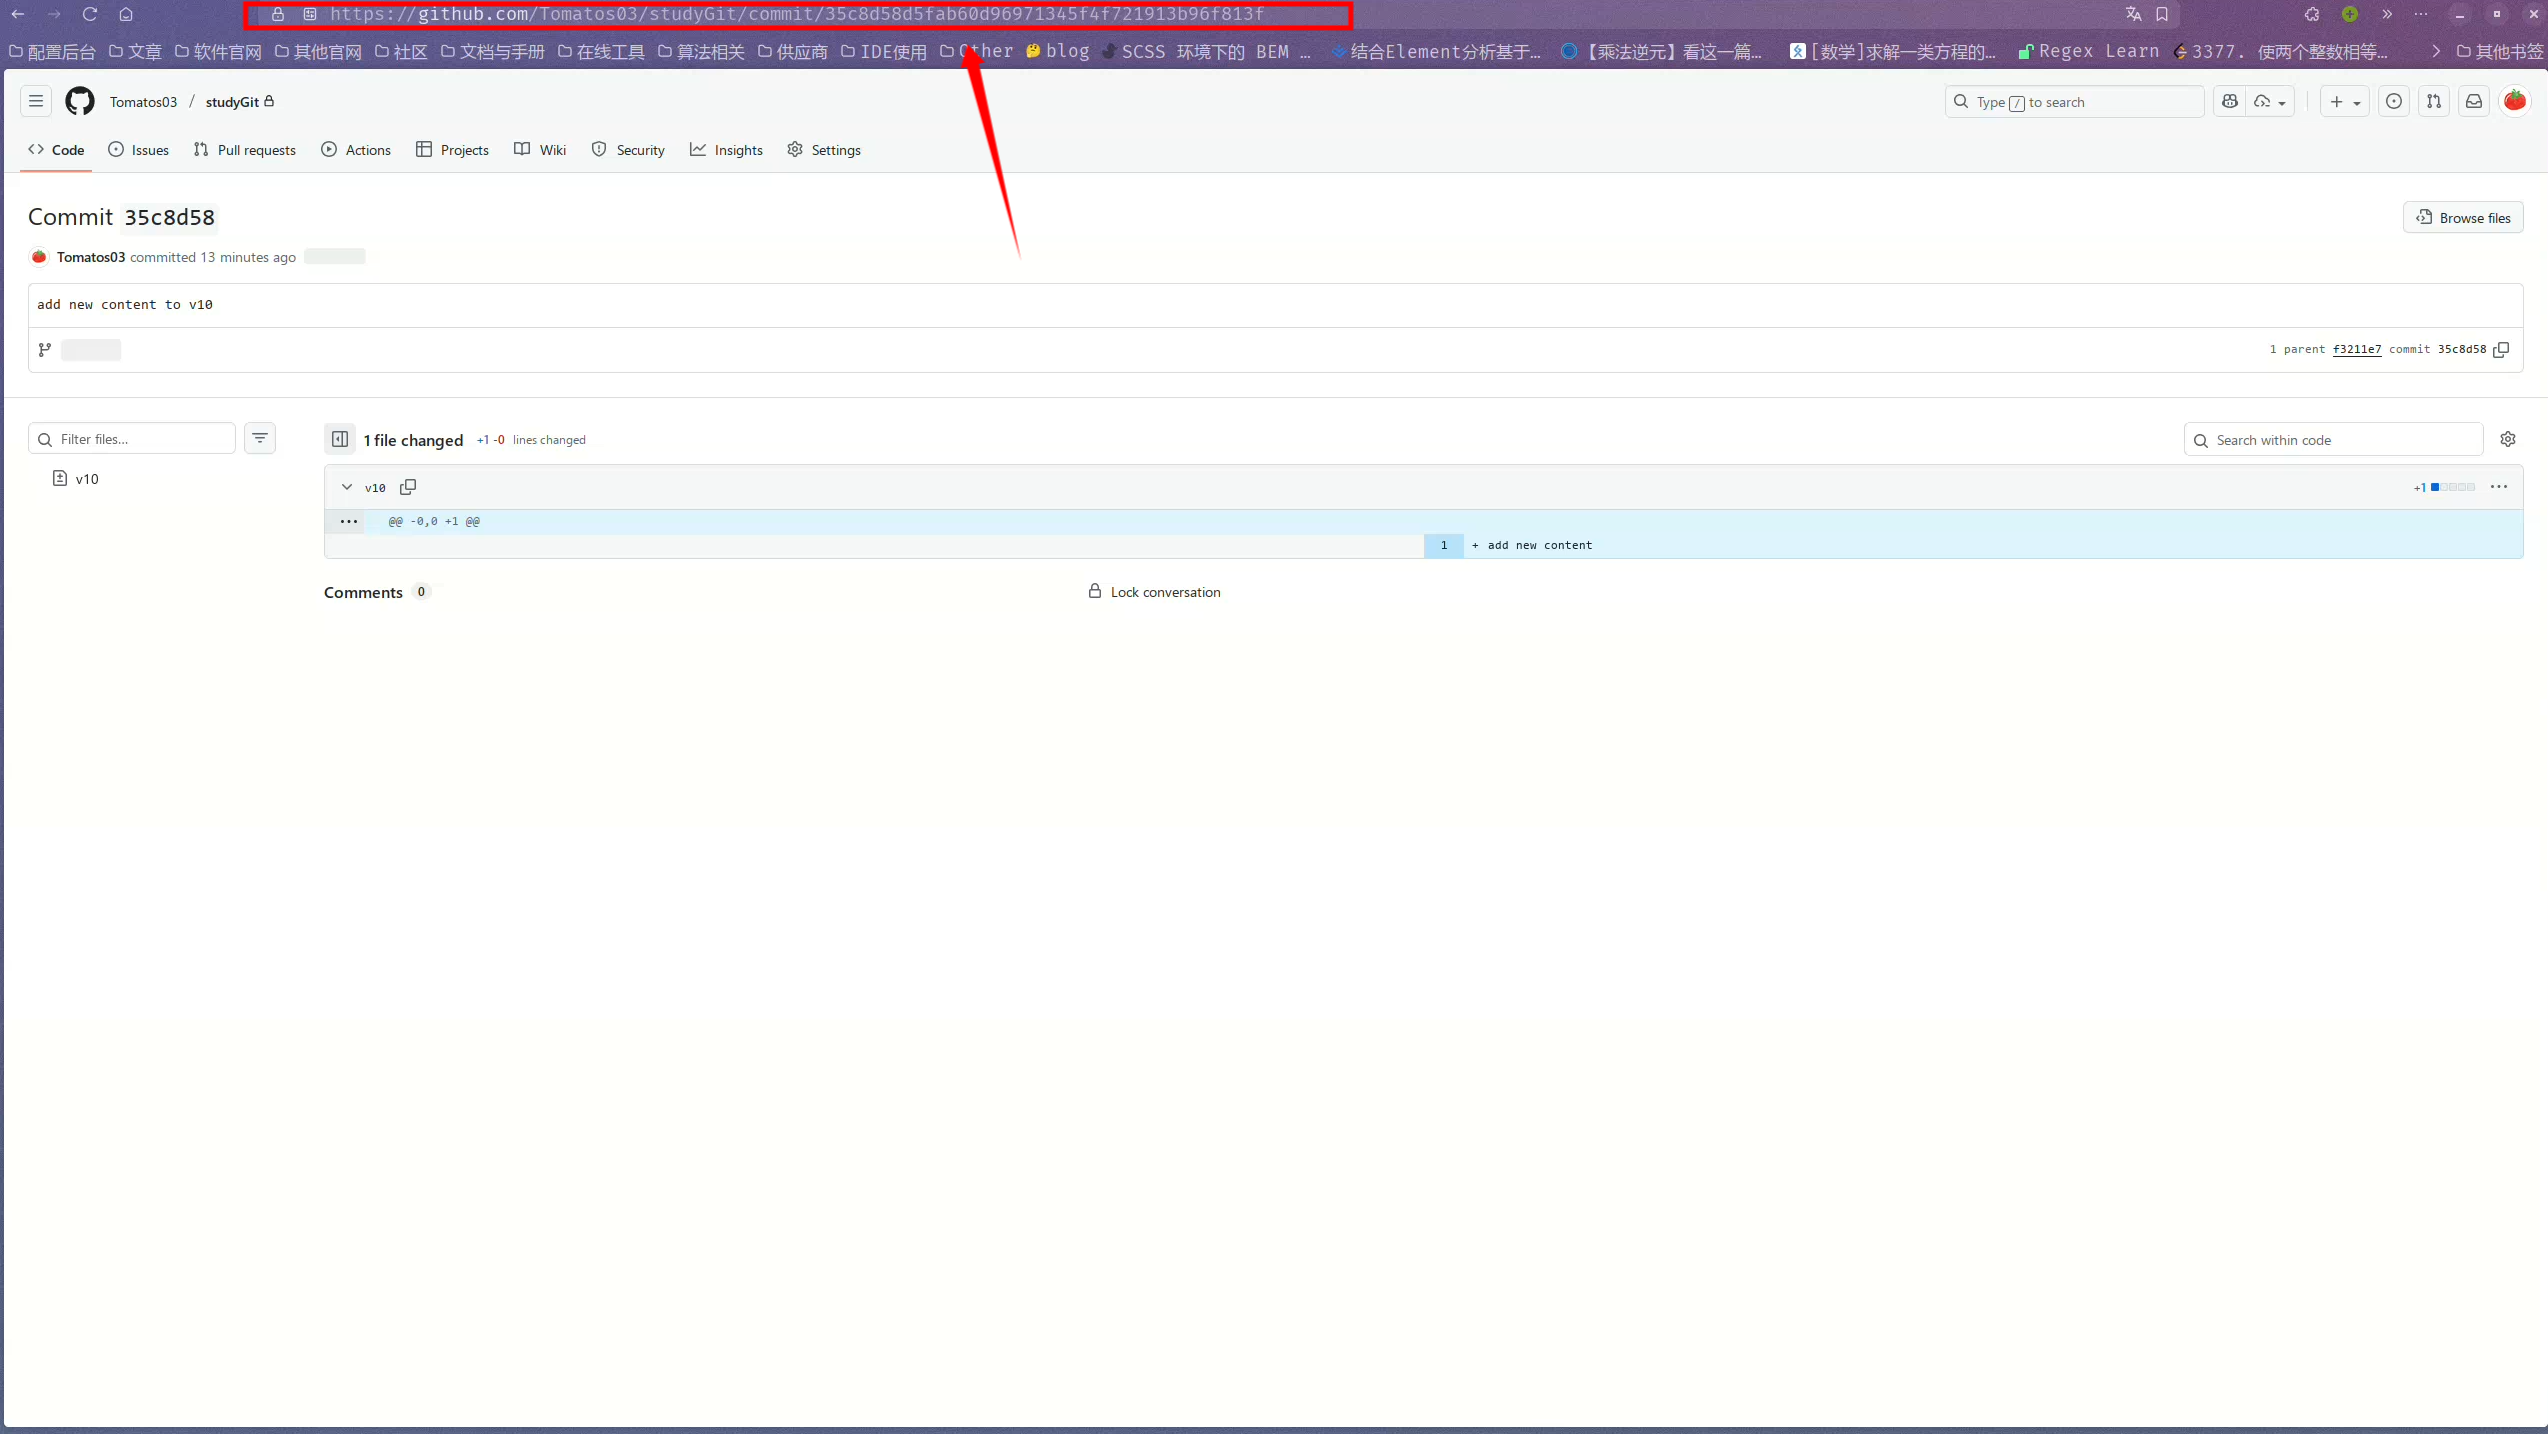Click the GitHub Octocat logo
Image resolution: width=2548 pixels, height=1434 pixels.
(79, 101)
